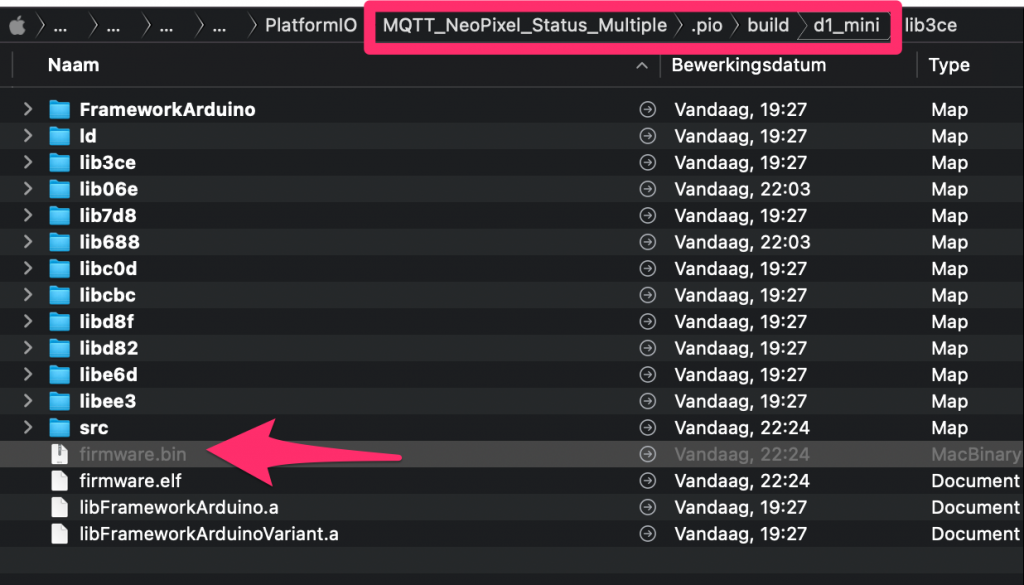The height and width of the screenshot is (585, 1024).
Task: Click the Type column header
Action: (x=949, y=65)
